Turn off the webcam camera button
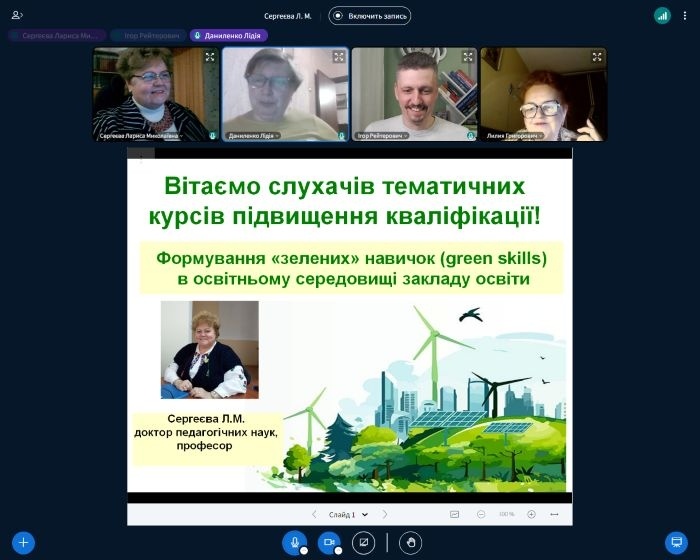 328,543
